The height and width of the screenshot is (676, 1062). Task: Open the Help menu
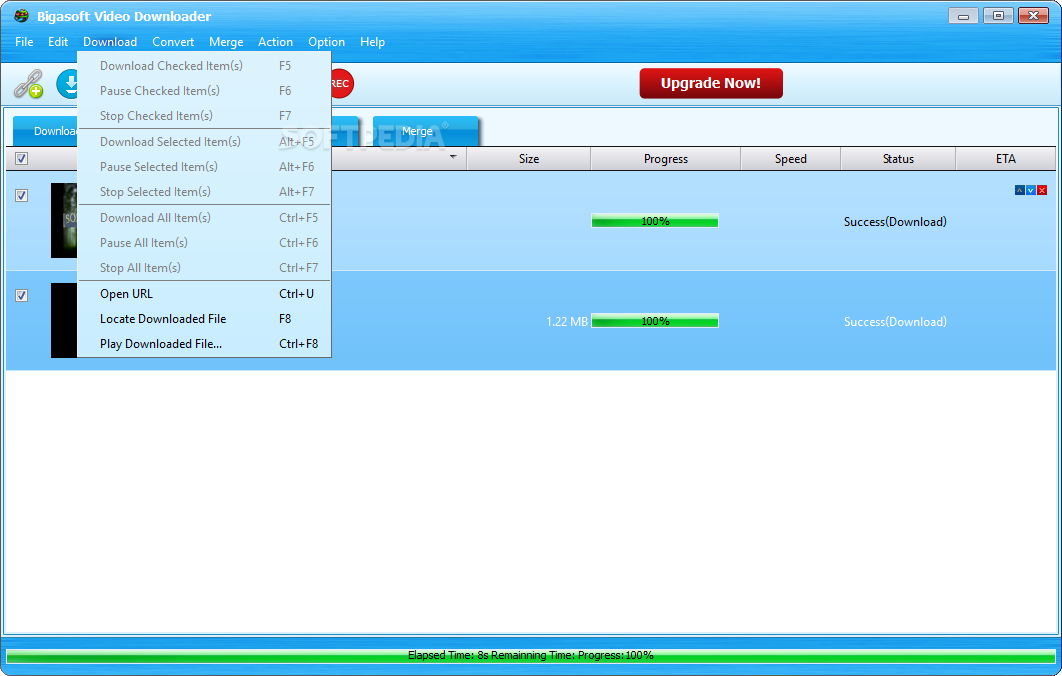point(372,42)
